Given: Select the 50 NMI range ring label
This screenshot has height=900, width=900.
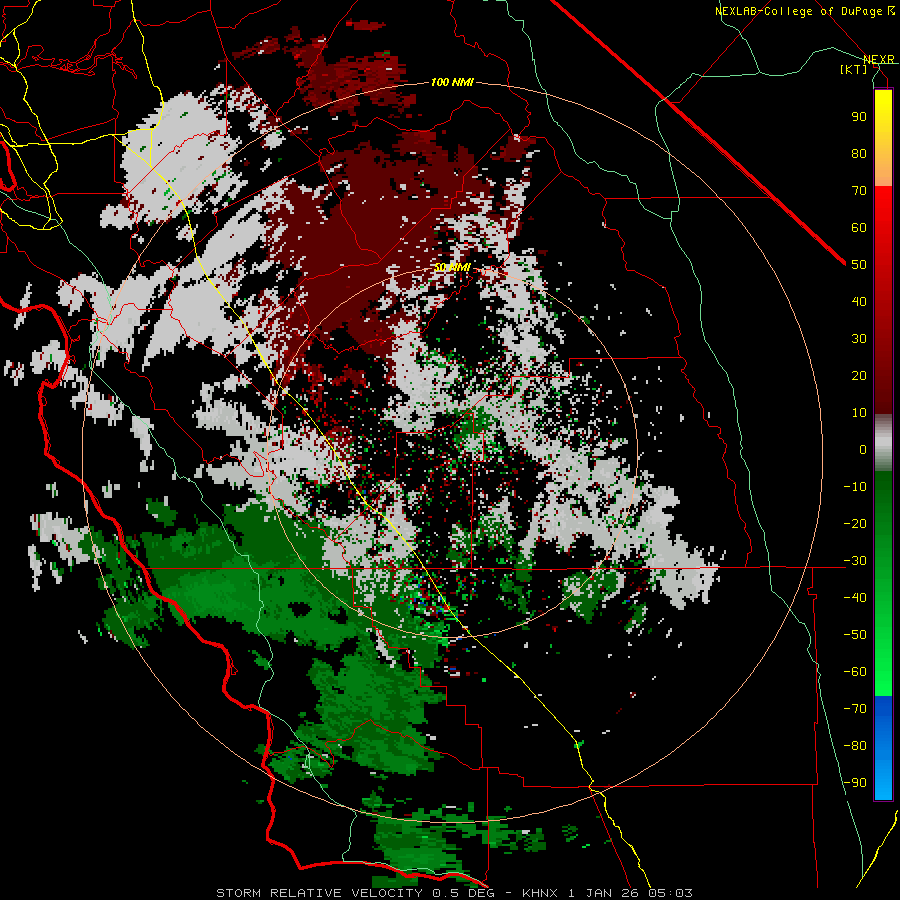Looking at the screenshot, I should (452, 267).
